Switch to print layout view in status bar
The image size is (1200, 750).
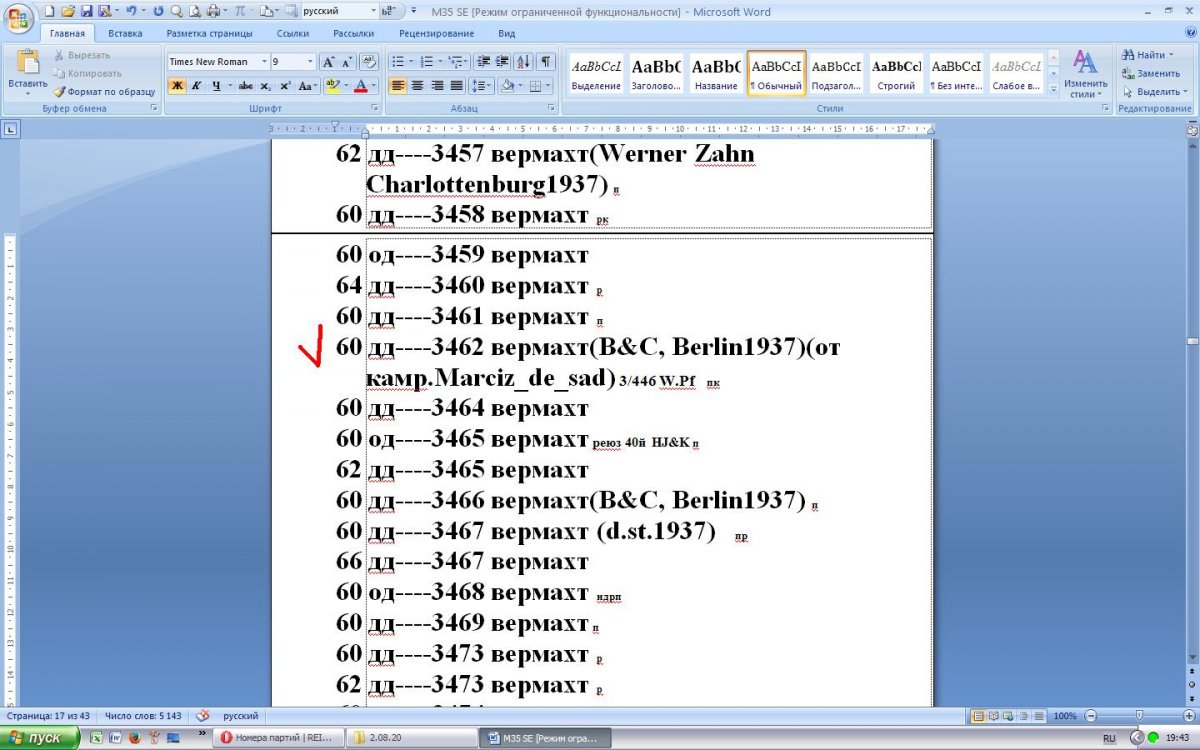[x=980, y=716]
